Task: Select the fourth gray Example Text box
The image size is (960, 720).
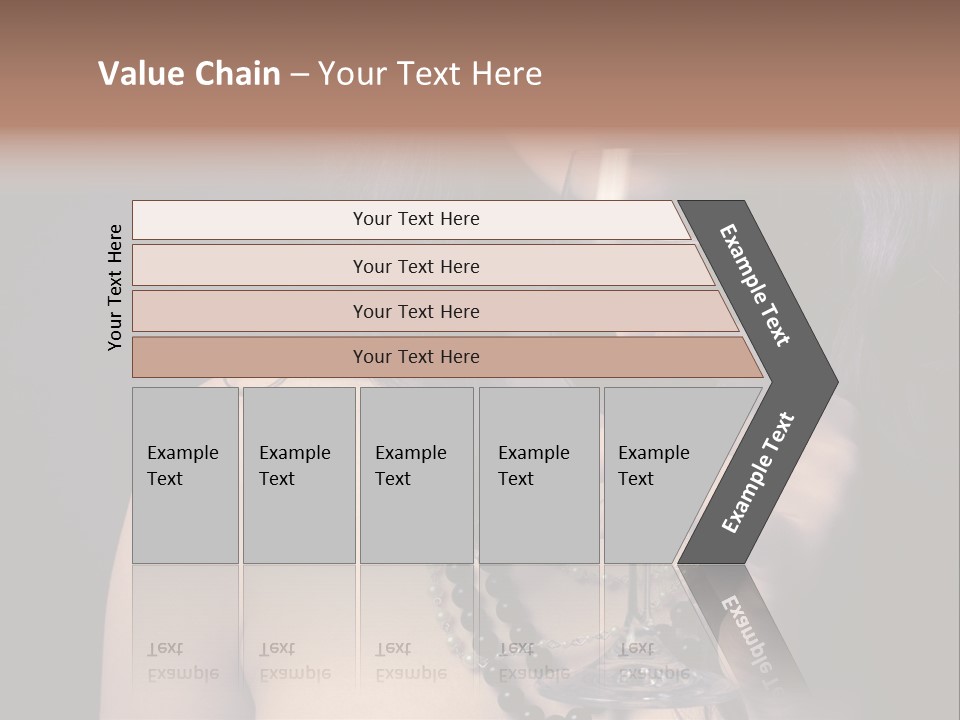Action: pos(536,466)
